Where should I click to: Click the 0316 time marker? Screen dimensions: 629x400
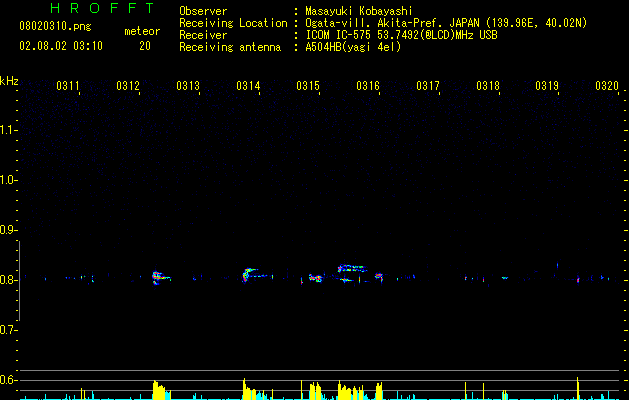pos(368,86)
